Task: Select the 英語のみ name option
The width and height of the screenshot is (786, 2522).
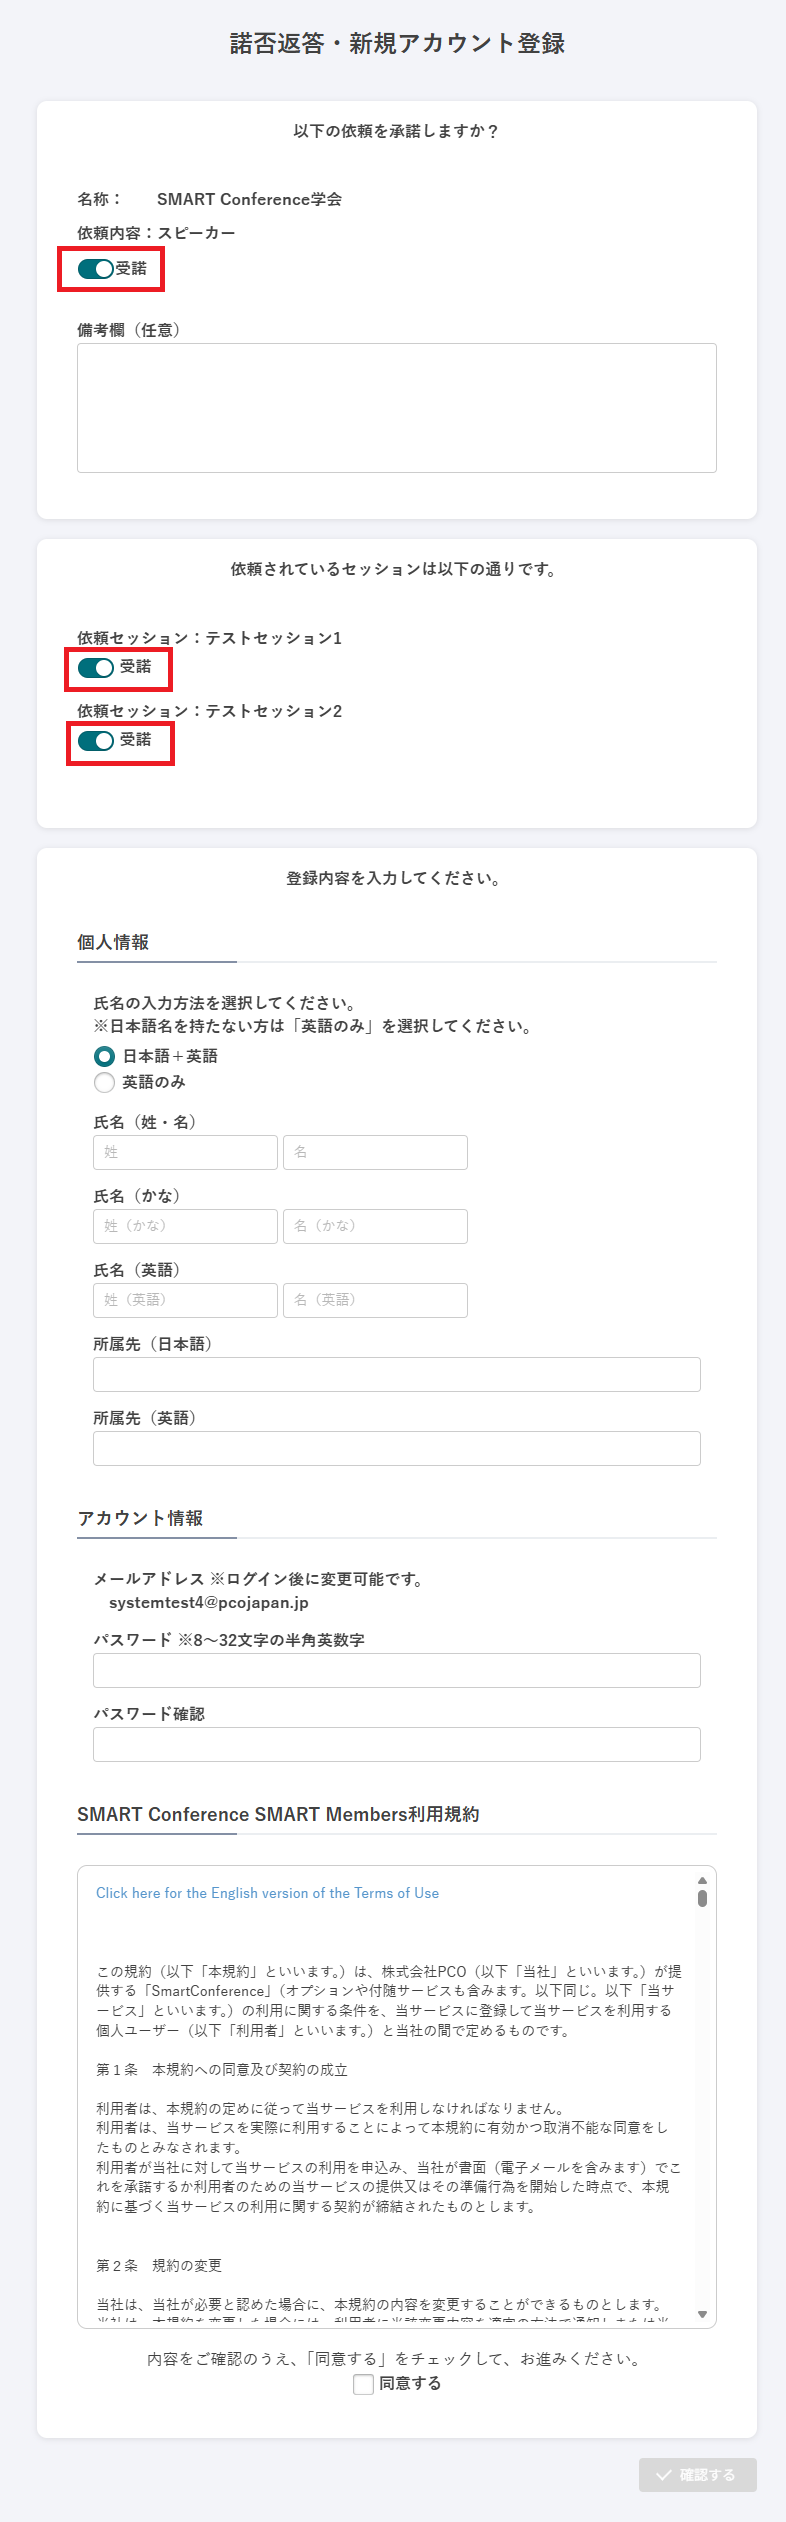Action: [104, 1082]
